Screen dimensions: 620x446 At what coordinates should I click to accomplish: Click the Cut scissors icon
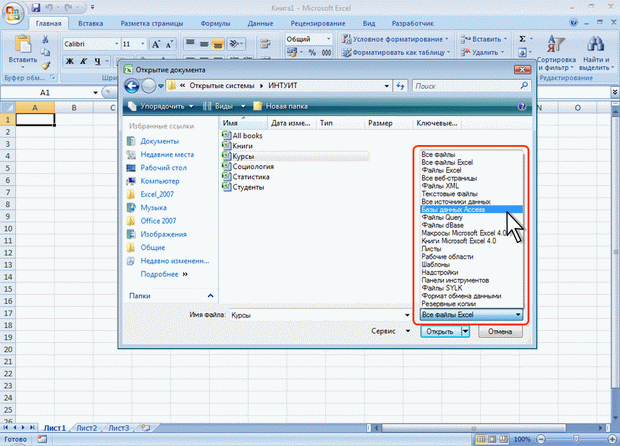tap(45, 39)
